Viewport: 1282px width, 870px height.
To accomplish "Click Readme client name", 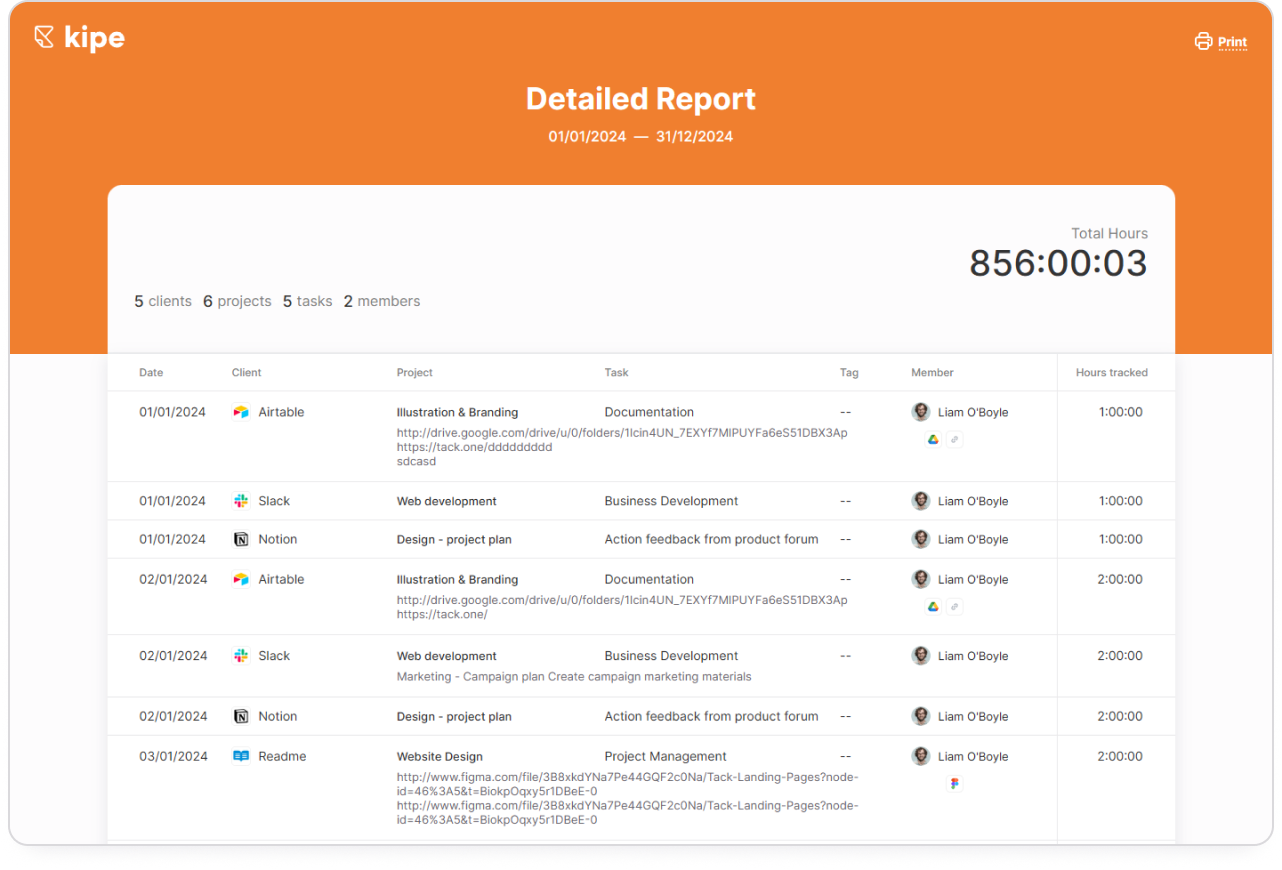I will click(282, 756).
